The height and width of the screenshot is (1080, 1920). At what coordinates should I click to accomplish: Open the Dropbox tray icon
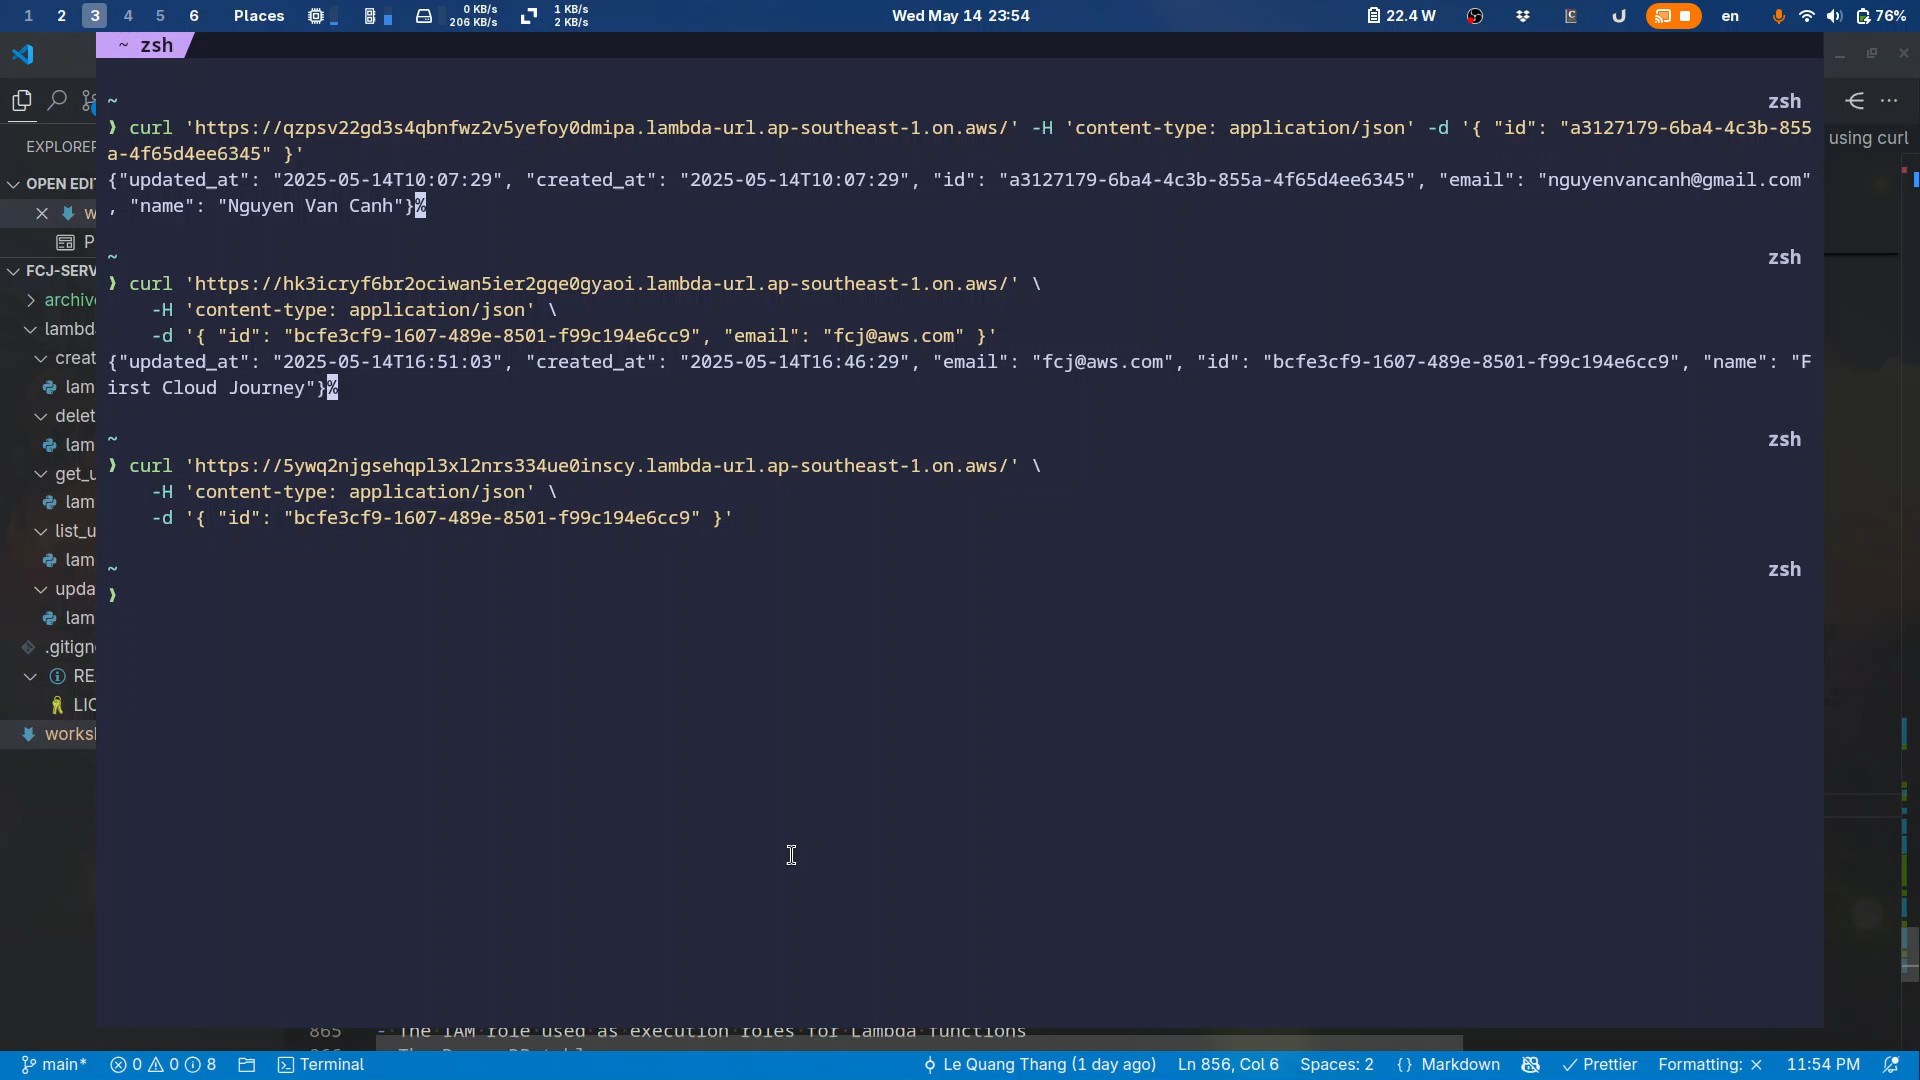(x=1523, y=16)
